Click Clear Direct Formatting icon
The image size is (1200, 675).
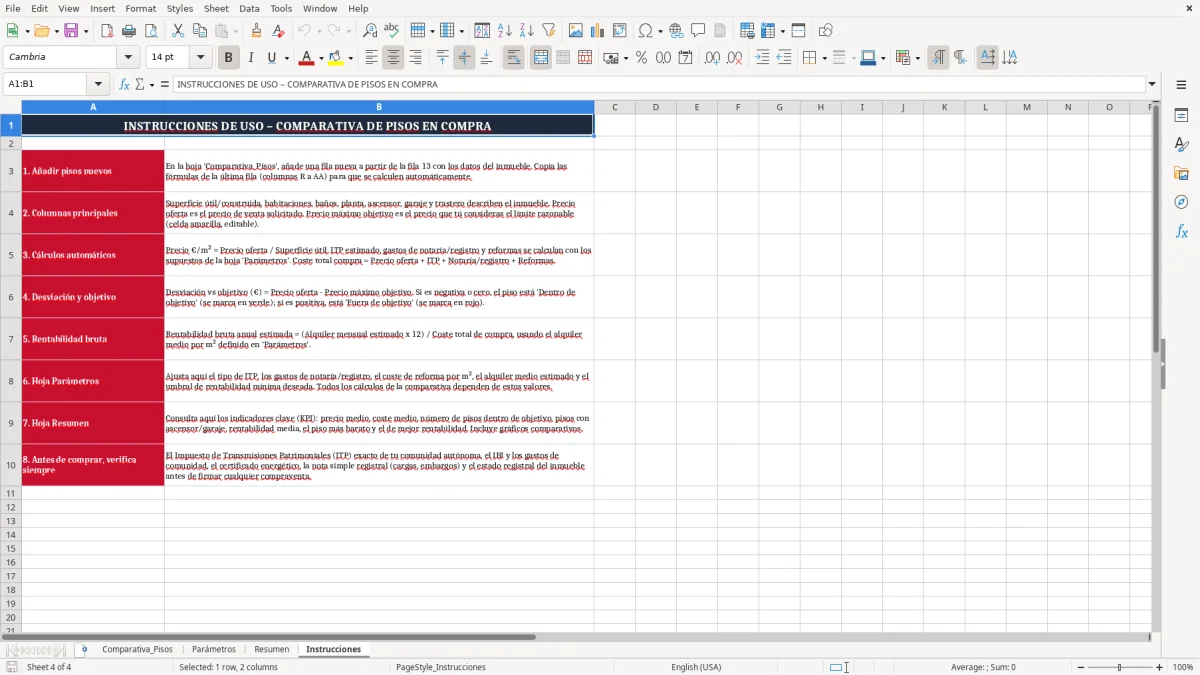tap(278, 31)
